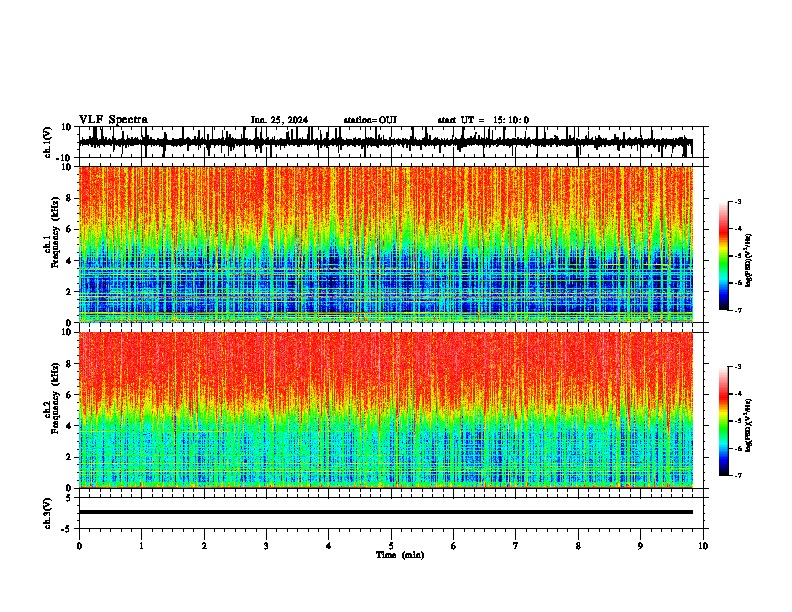
Task: Click the '6' kHz tick of ch.2 spectrogram
Action: 69,395
